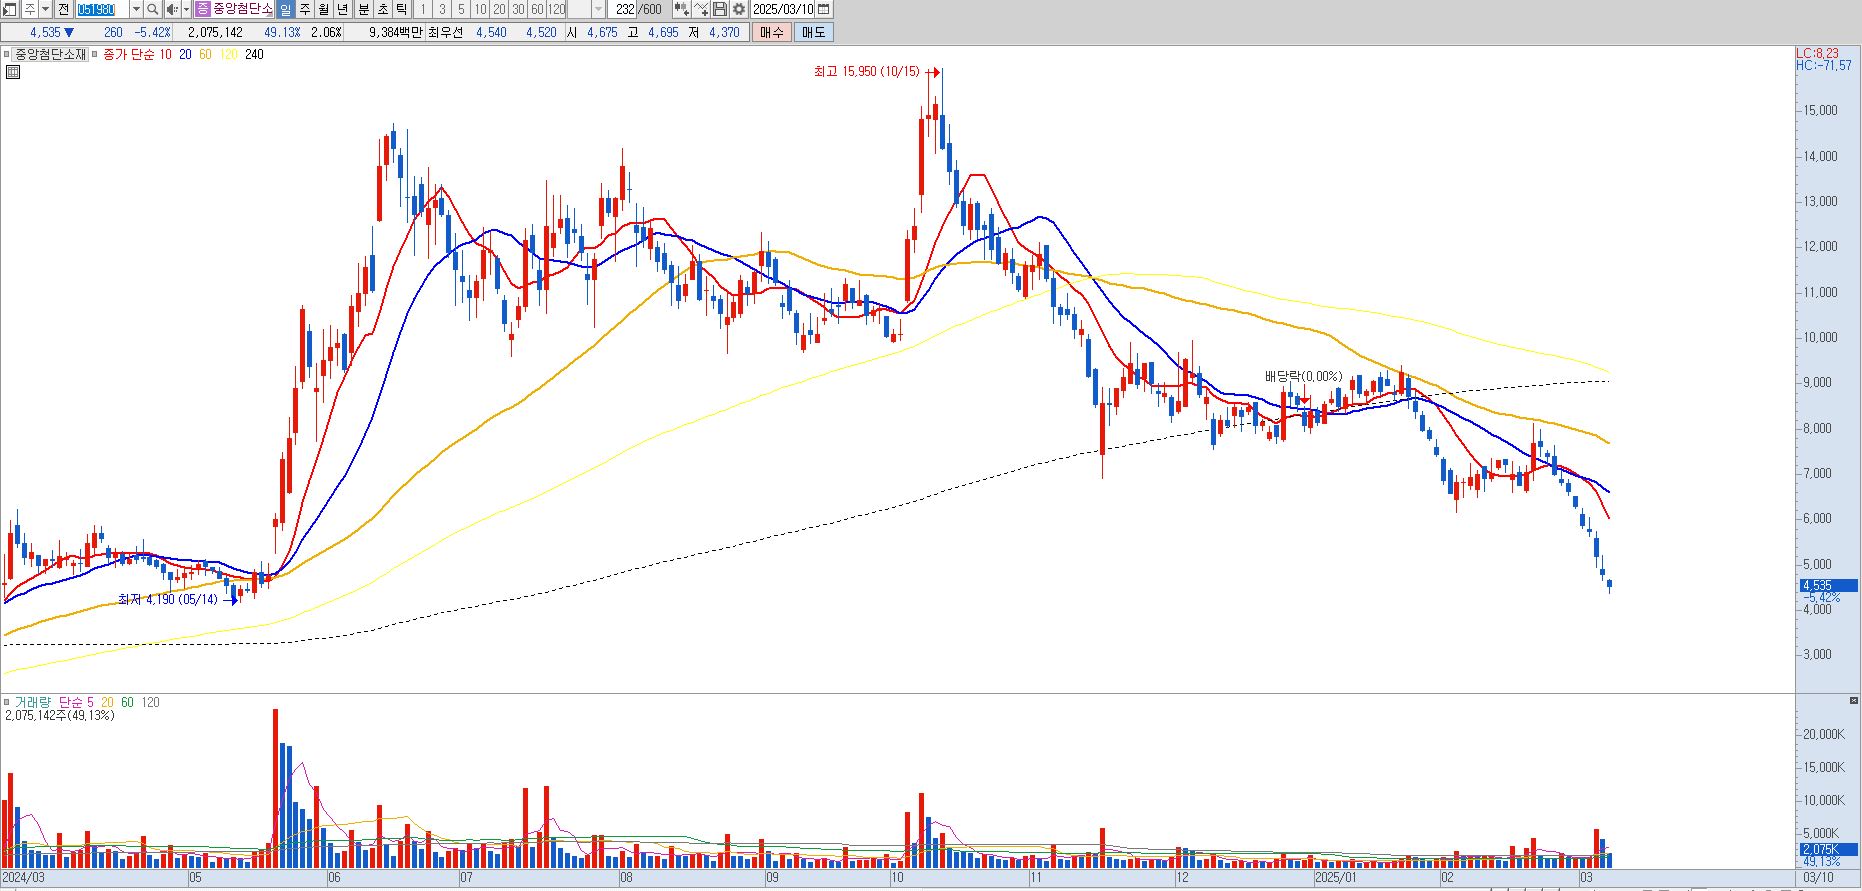Click the window layout icon at toolbar start
The image size is (1862, 891).
click(10, 9)
